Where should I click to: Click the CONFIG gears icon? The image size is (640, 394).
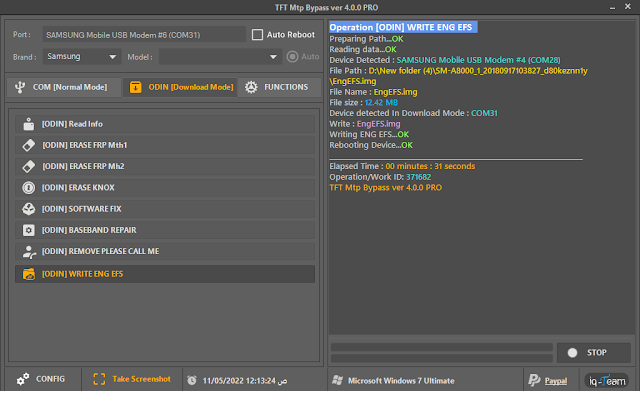23,379
